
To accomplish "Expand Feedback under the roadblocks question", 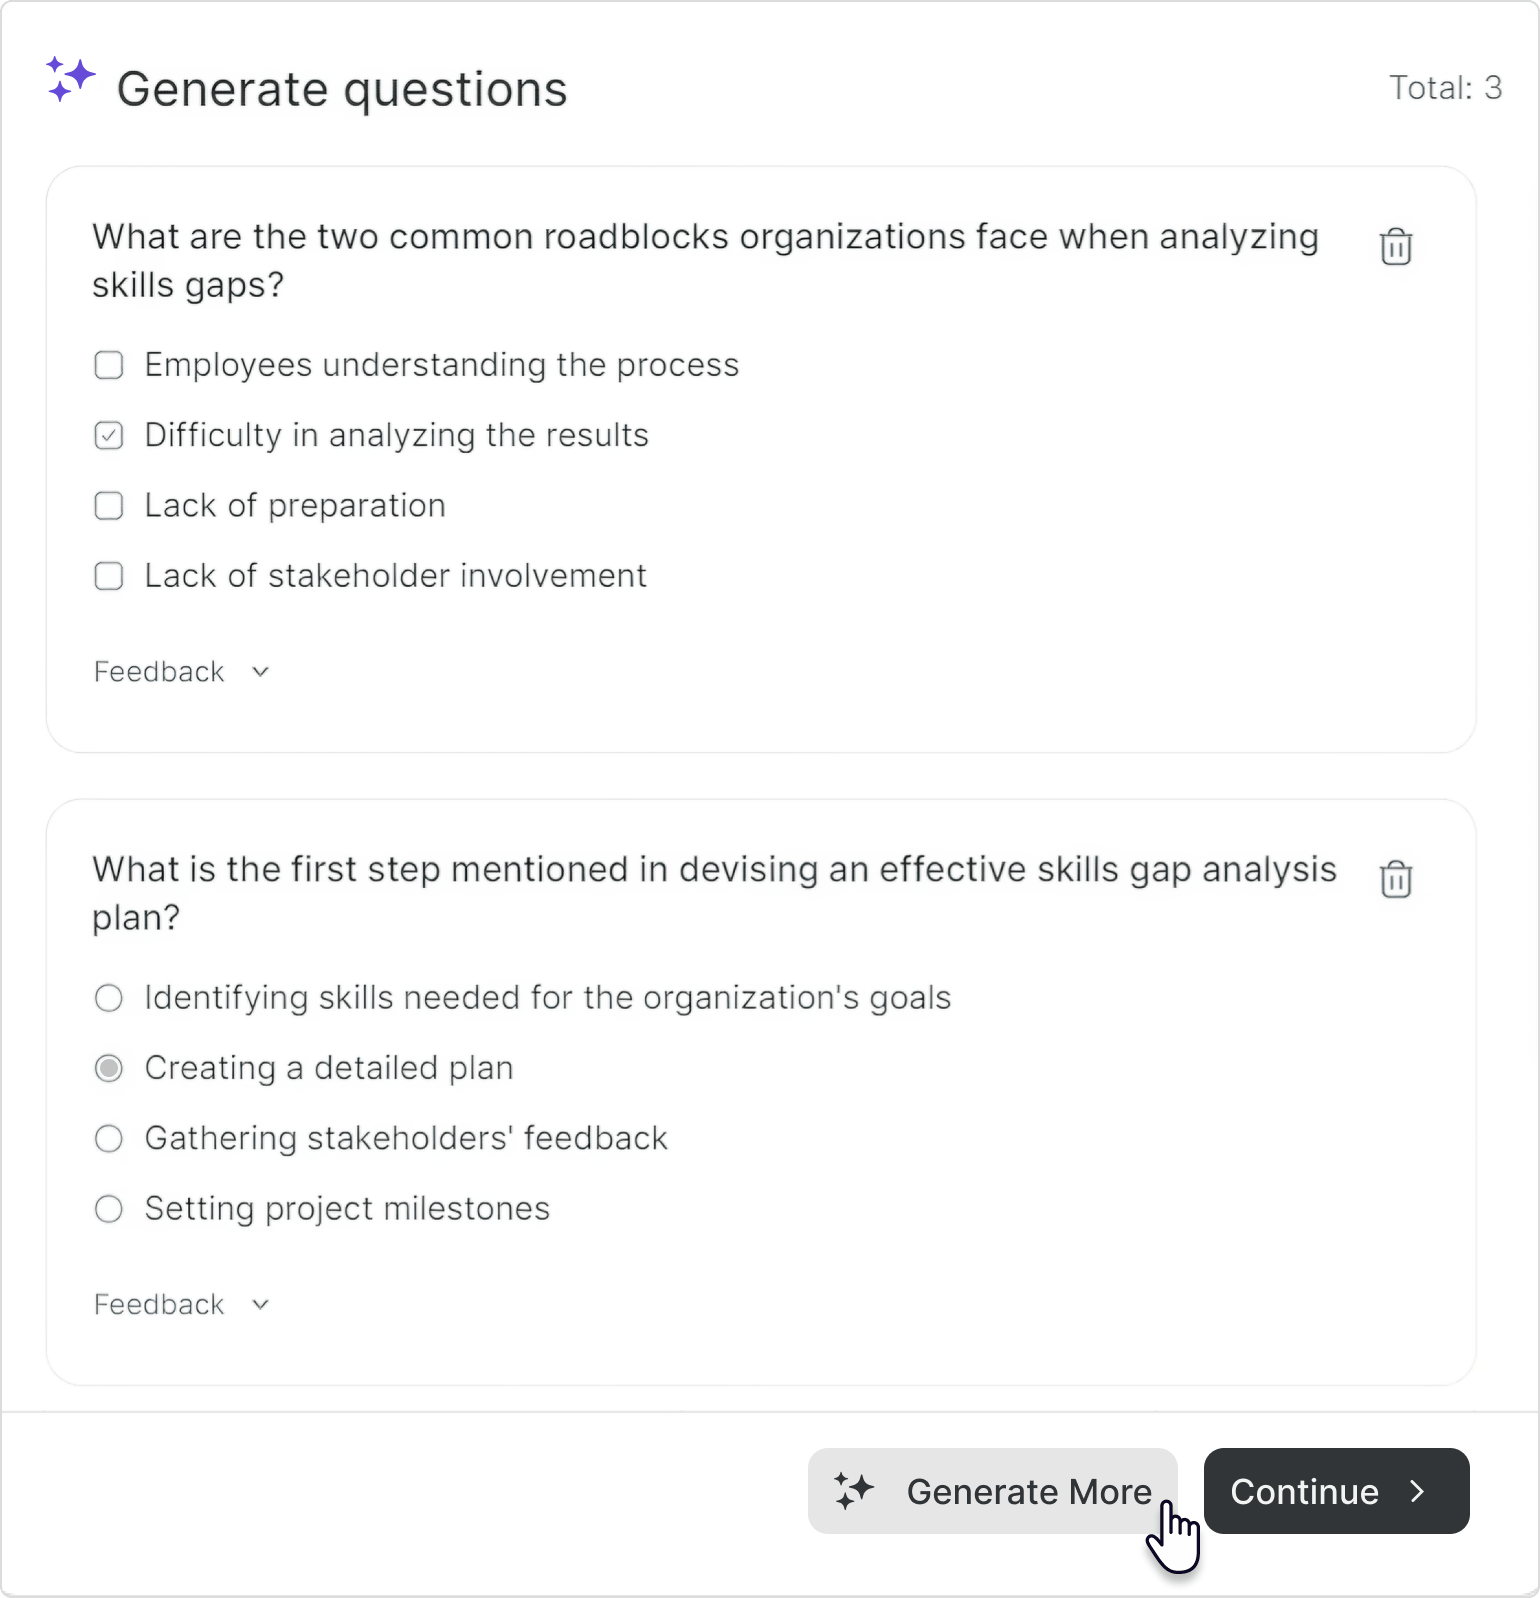I will [x=158, y=671].
